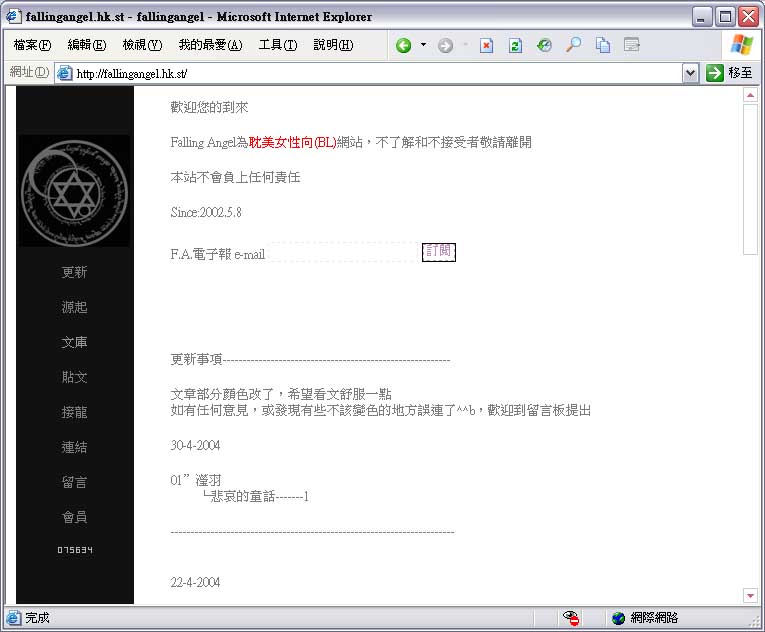Click the IE icon in title bar
765x632 pixels.
13,16
